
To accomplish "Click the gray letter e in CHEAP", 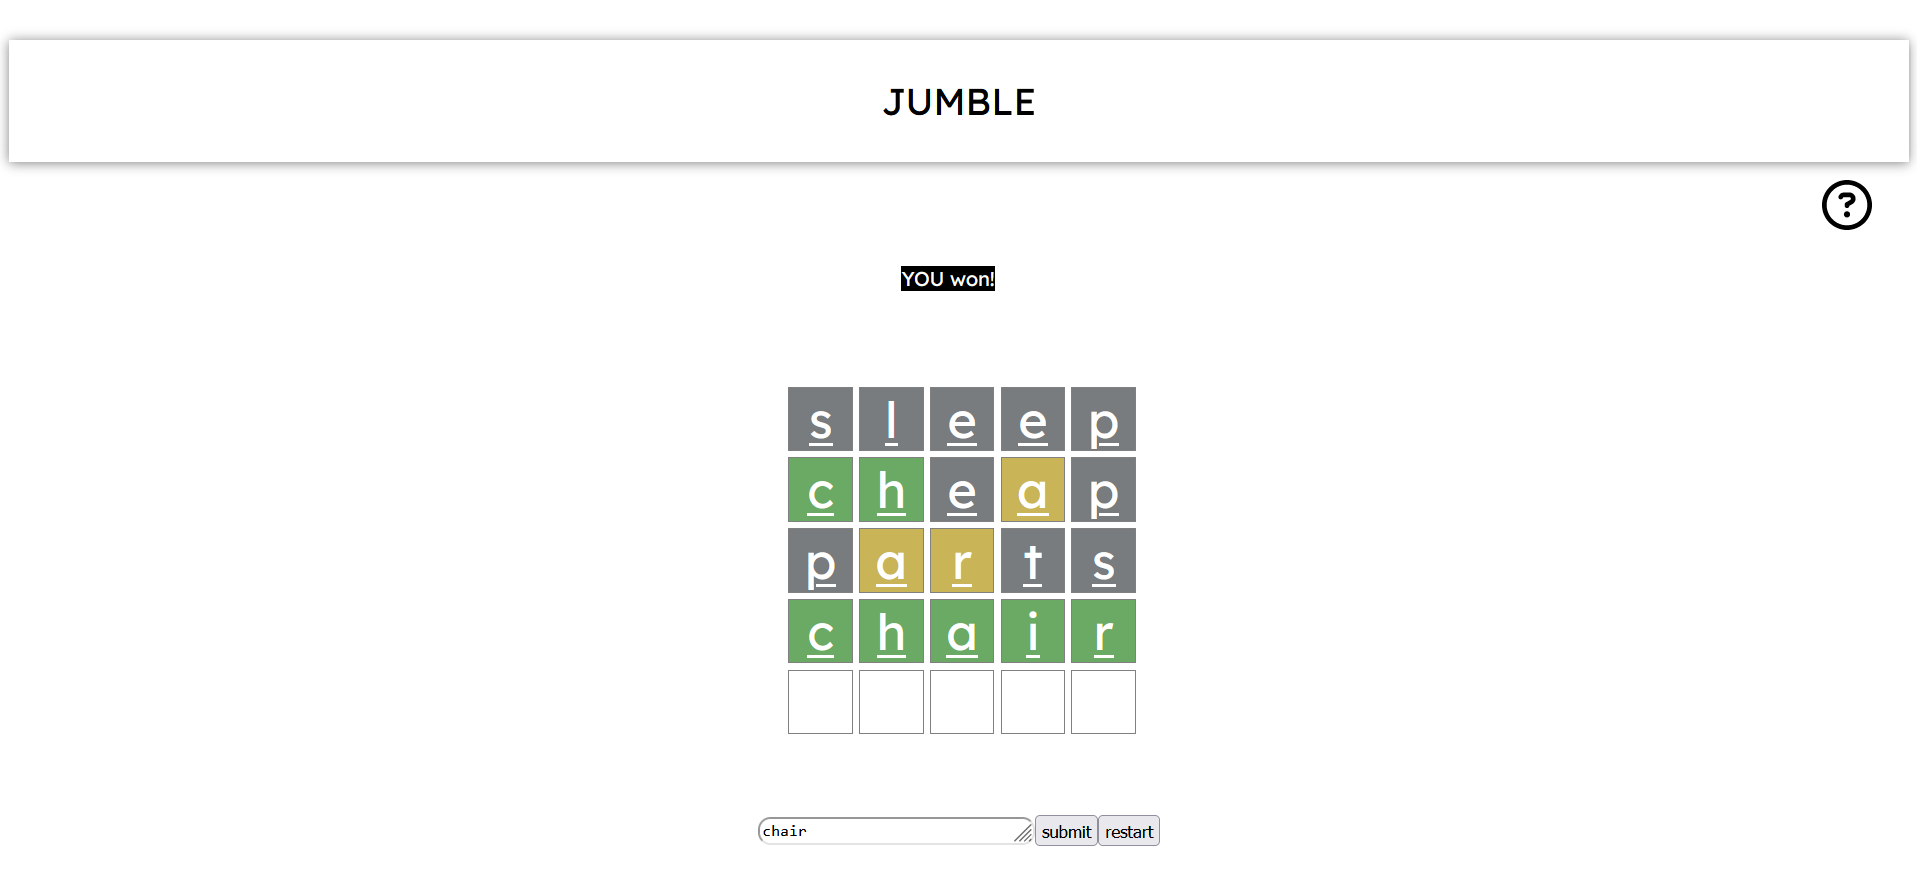I will coord(961,490).
